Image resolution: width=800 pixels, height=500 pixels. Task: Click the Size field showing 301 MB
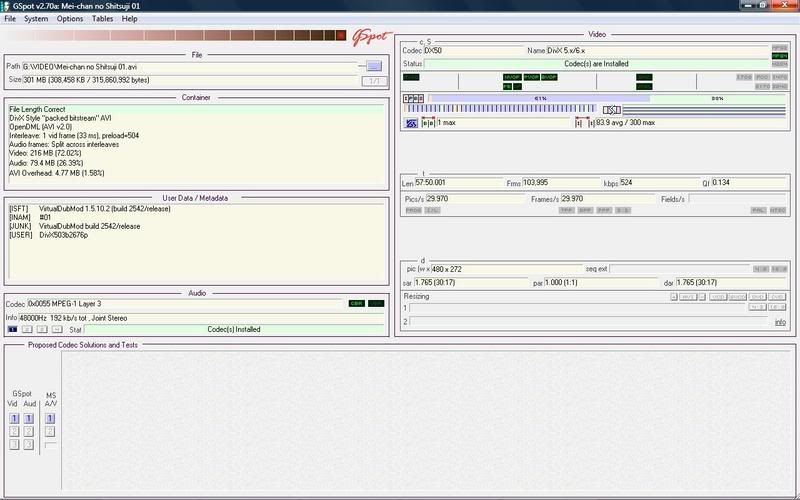pyautogui.click(x=189, y=80)
